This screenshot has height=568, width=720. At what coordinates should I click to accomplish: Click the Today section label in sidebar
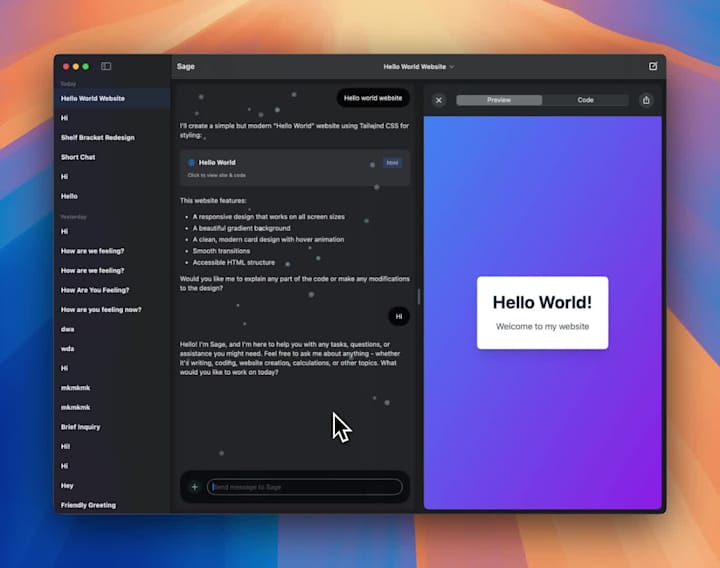[x=68, y=84]
